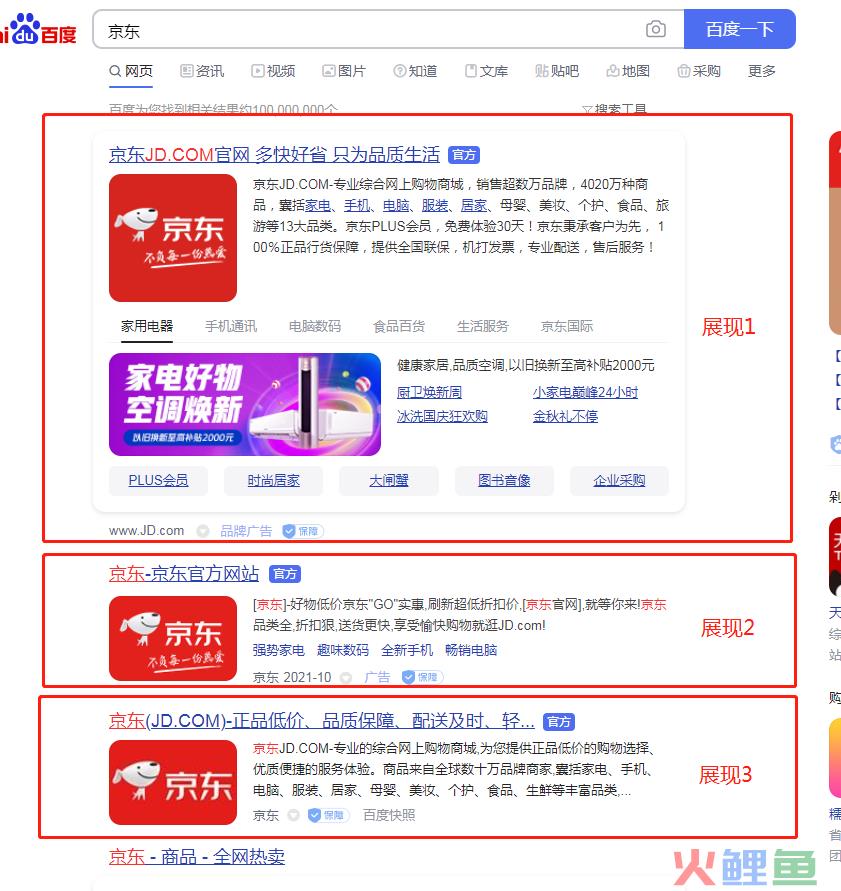Open the 居家 link in the description
Screen dimensions: 841x891
474,205
